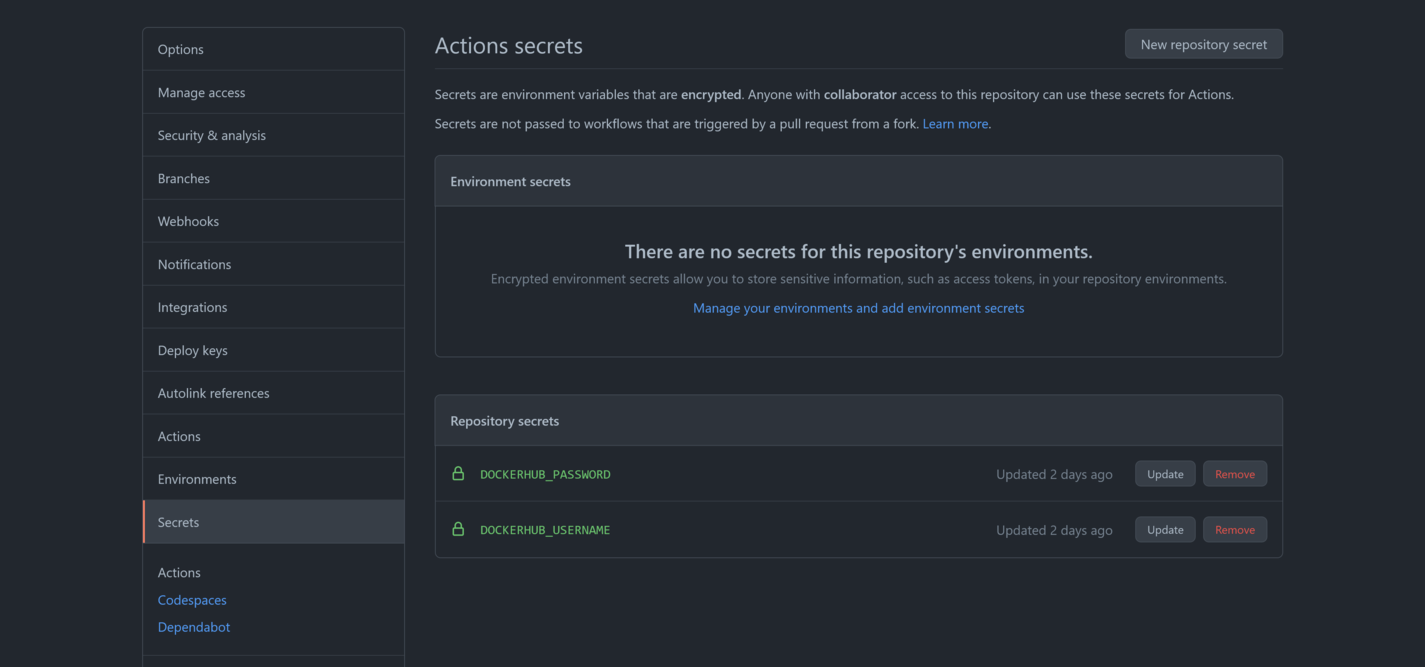Update the DOCKERHUB_PASSWORD secret
This screenshot has width=1425, height=667.
[1165, 473]
